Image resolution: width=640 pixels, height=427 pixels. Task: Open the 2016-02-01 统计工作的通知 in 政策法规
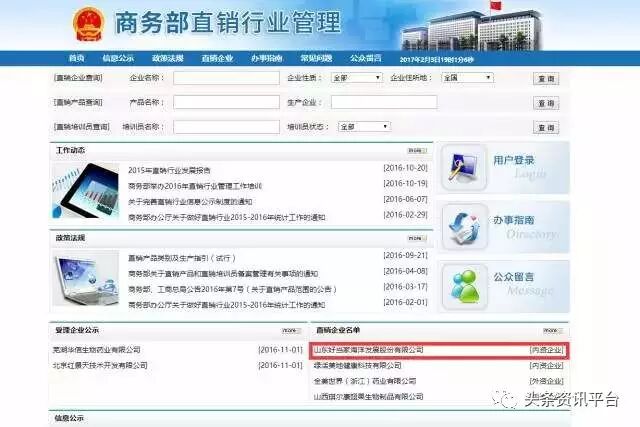tap(227, 305)
